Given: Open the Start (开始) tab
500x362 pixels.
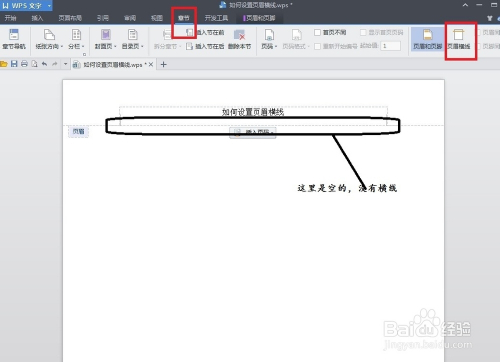Looking at the screenshot, I should (11, 18).
